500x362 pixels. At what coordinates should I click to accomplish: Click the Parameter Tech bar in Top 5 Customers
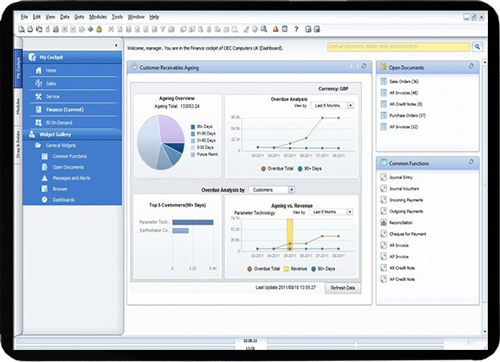(193, 222)
